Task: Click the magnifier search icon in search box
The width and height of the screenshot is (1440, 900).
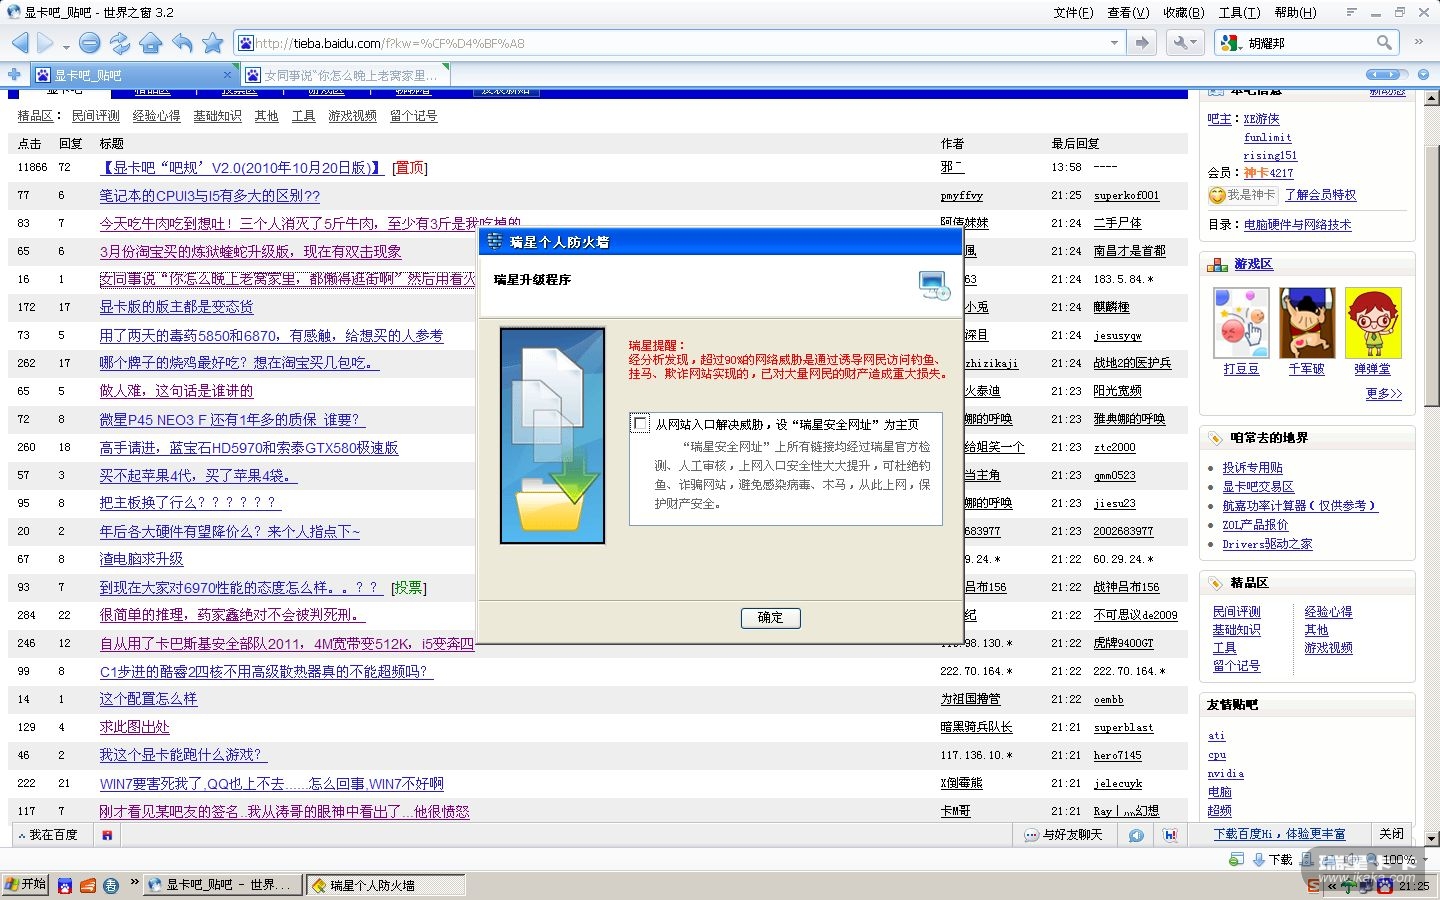Action: pos(1384,43)
